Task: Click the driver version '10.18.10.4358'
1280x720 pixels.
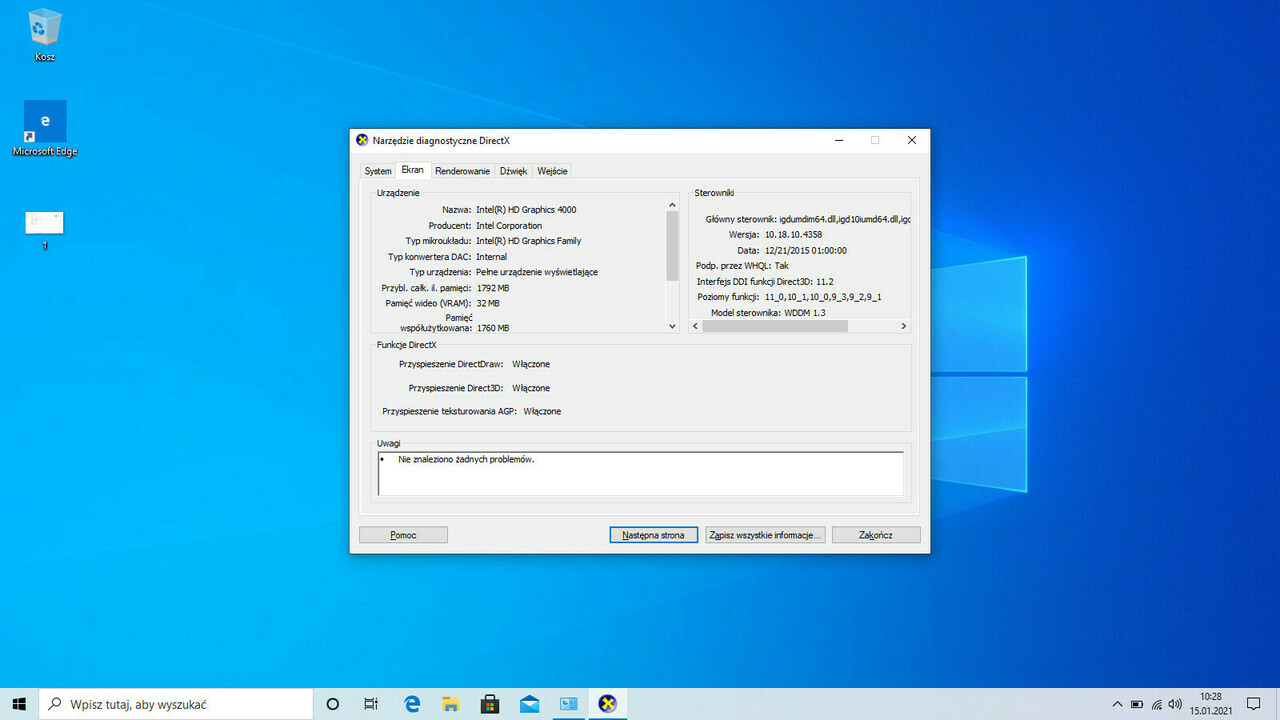Action: (794, 235)
